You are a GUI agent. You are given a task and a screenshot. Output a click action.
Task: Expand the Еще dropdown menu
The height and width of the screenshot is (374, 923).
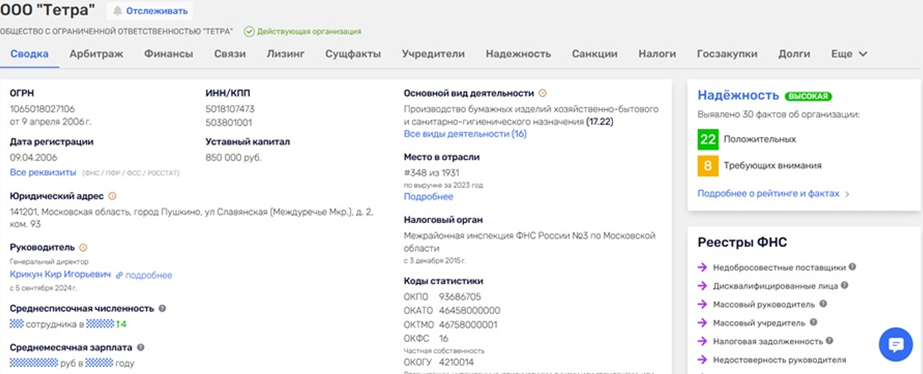point(849,54)
